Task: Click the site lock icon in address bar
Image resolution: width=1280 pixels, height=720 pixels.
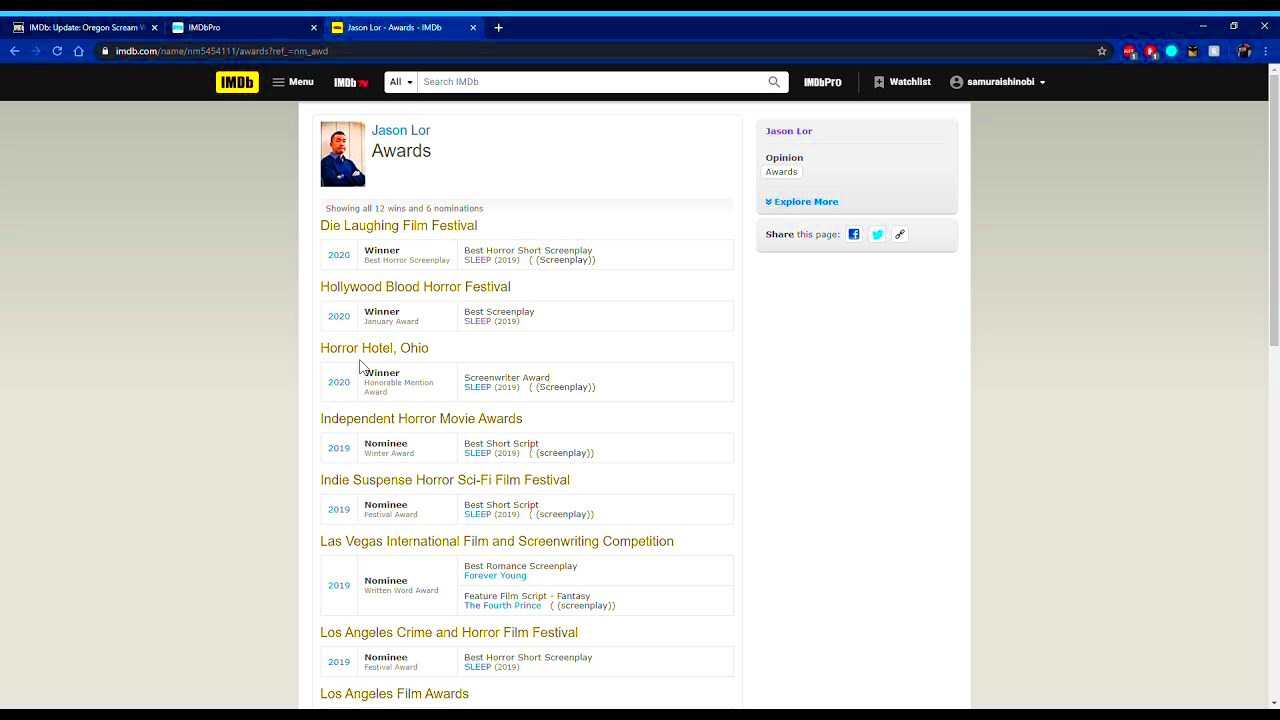Action: [x=105, y=51]
